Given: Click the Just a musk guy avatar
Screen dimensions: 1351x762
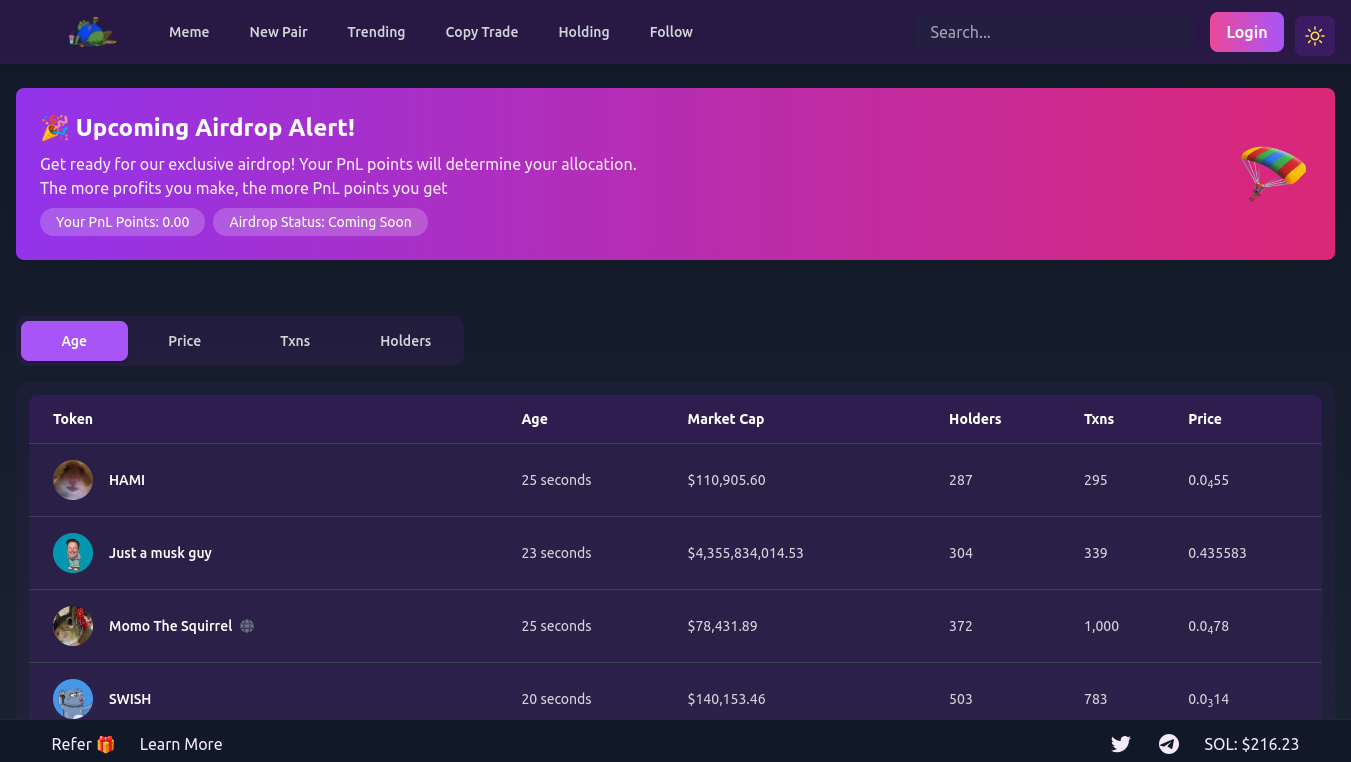Looking at the screenshot, I should pos(73,553).
